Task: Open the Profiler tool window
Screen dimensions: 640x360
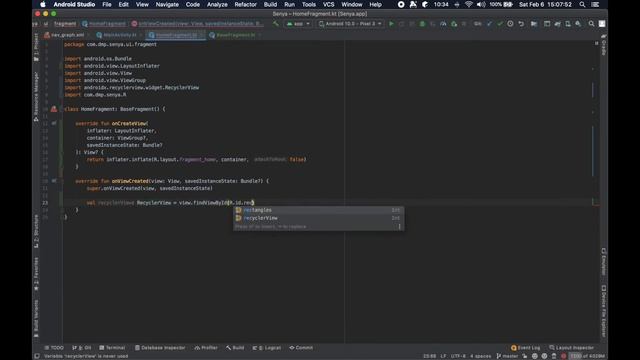Action: 206,348
